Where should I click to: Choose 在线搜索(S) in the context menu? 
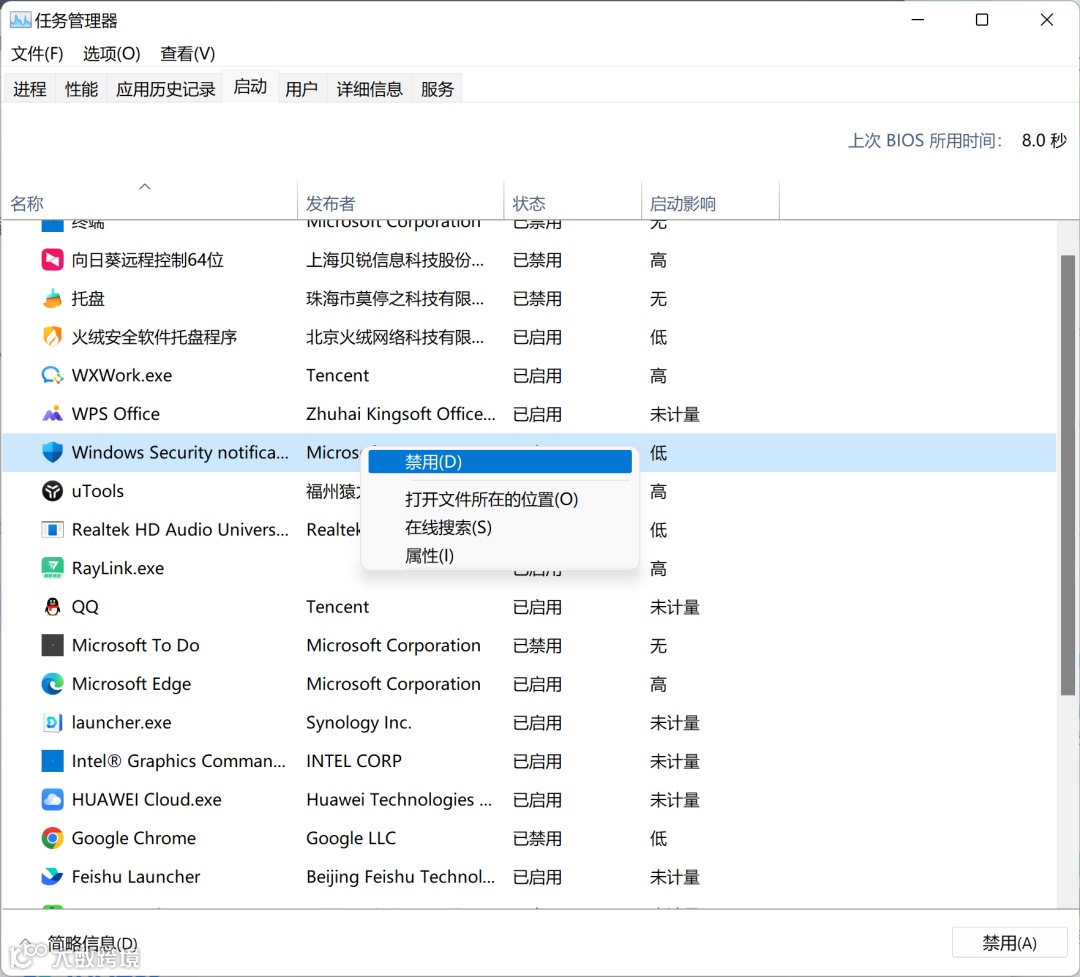pos(448,528)
